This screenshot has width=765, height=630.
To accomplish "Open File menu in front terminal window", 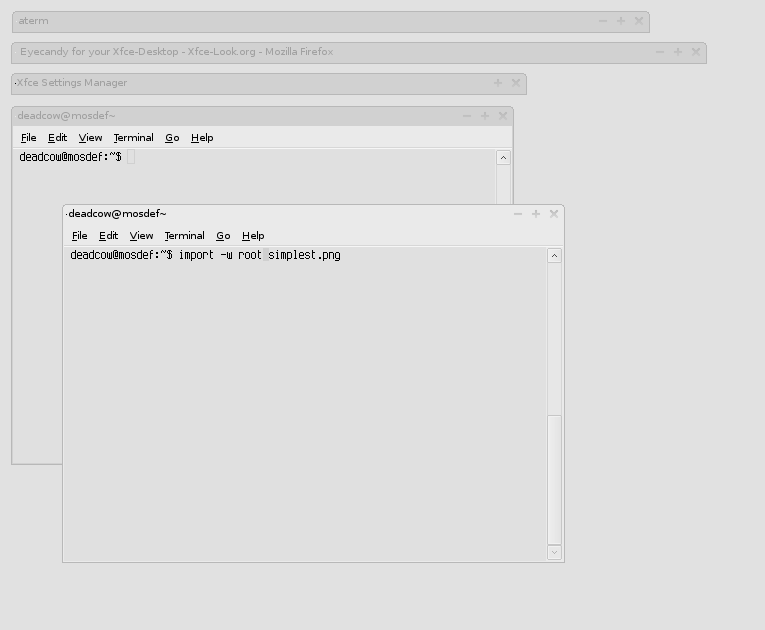I will [80, 236].
